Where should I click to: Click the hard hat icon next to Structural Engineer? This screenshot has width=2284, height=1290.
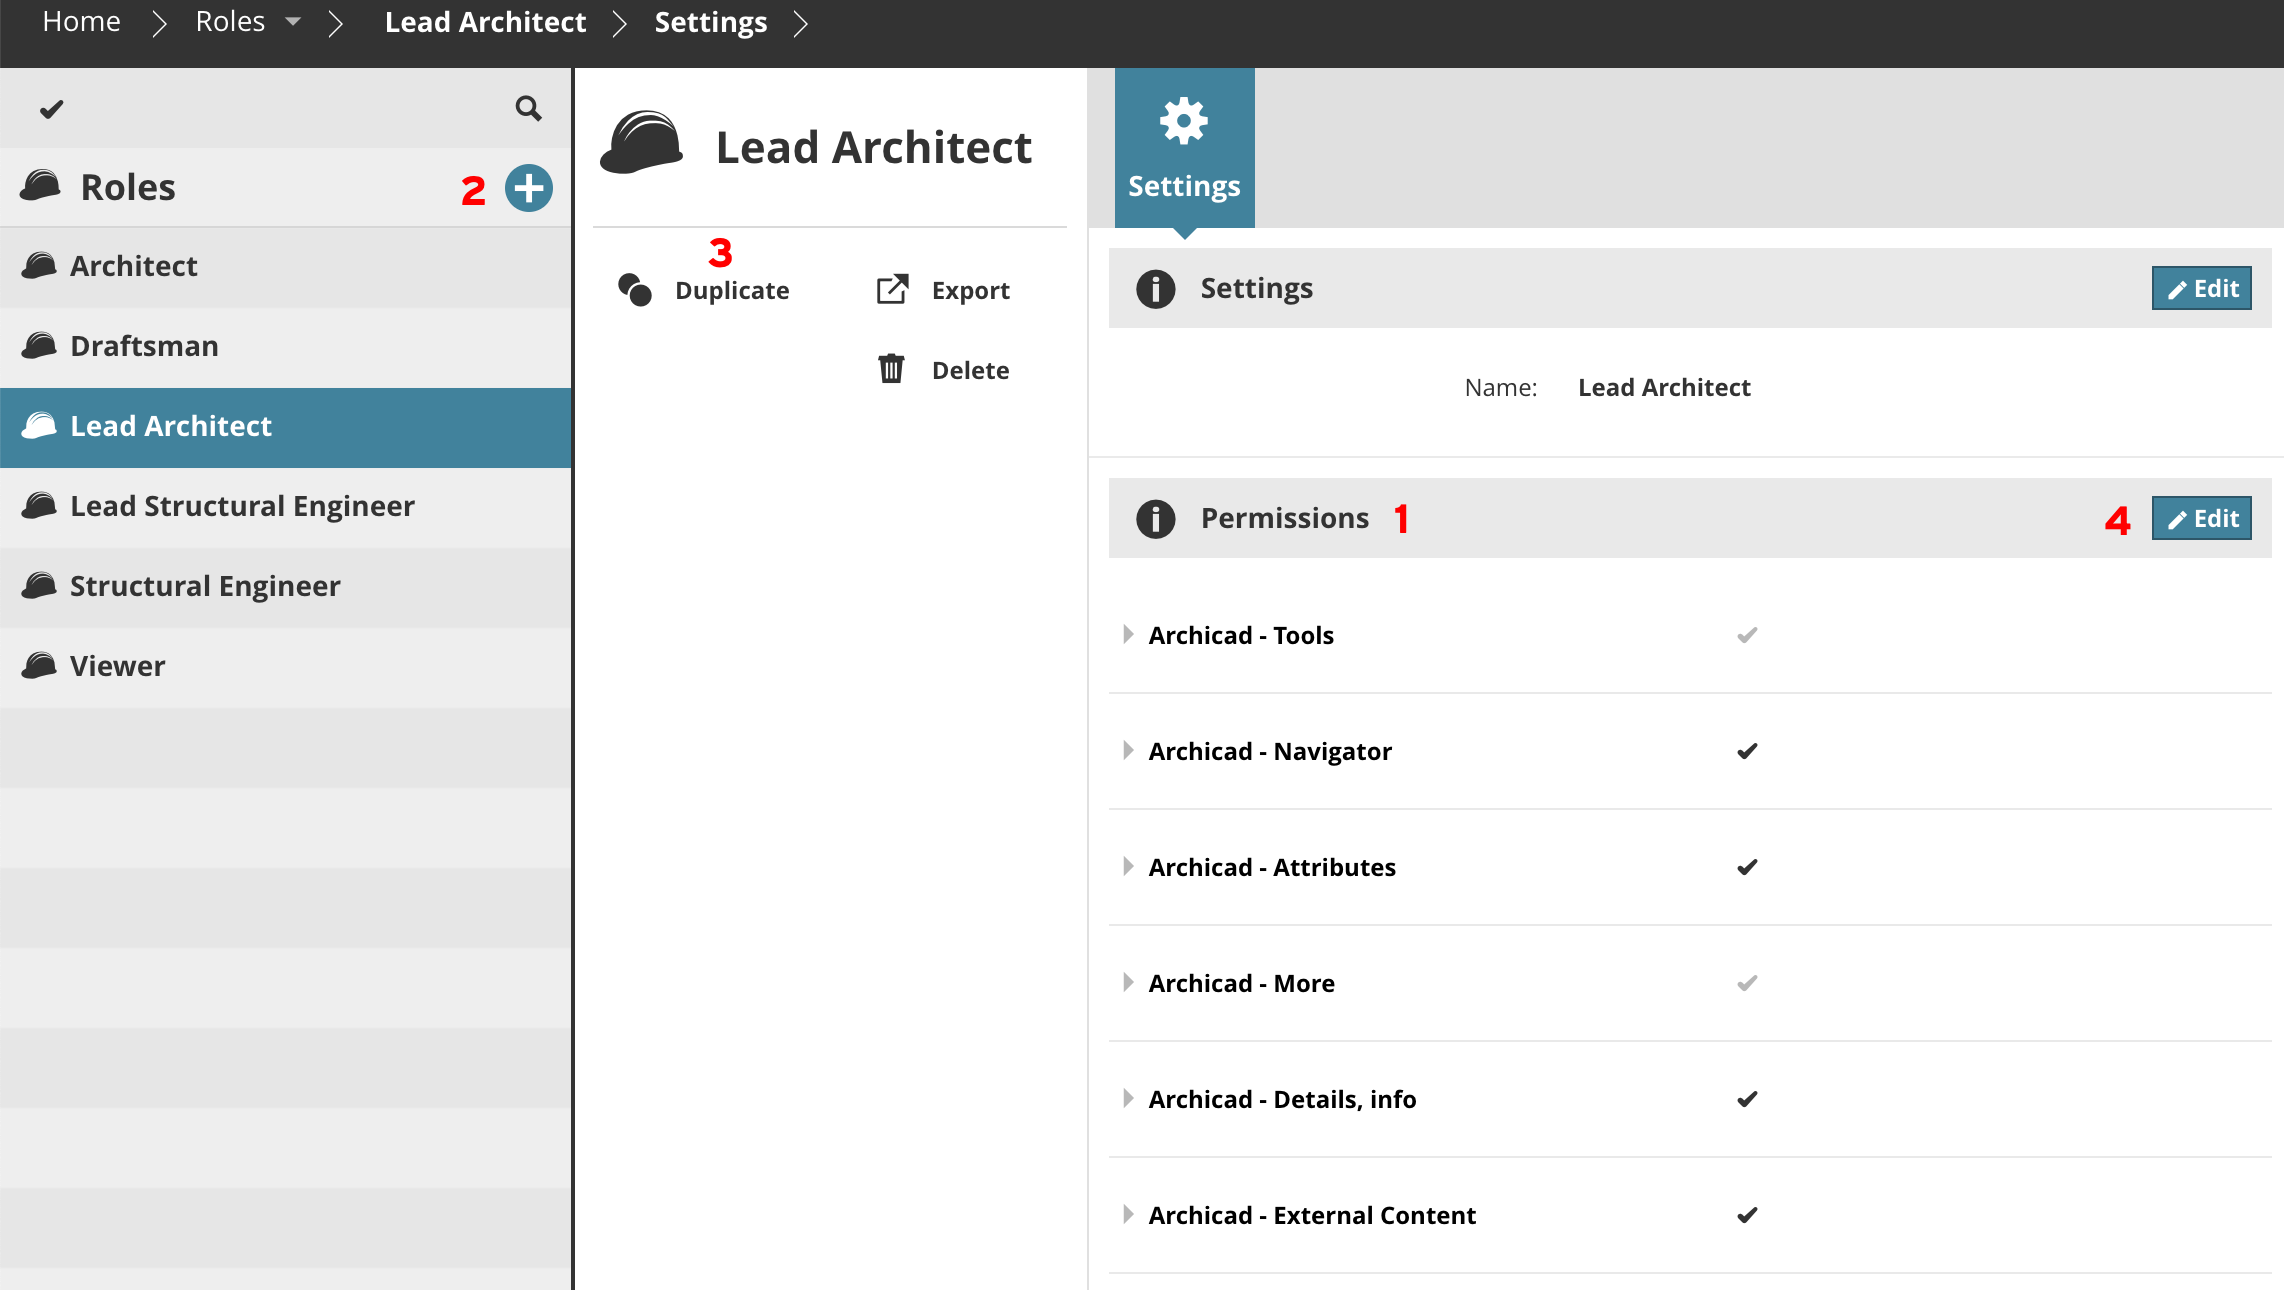[x=39, y=585]
